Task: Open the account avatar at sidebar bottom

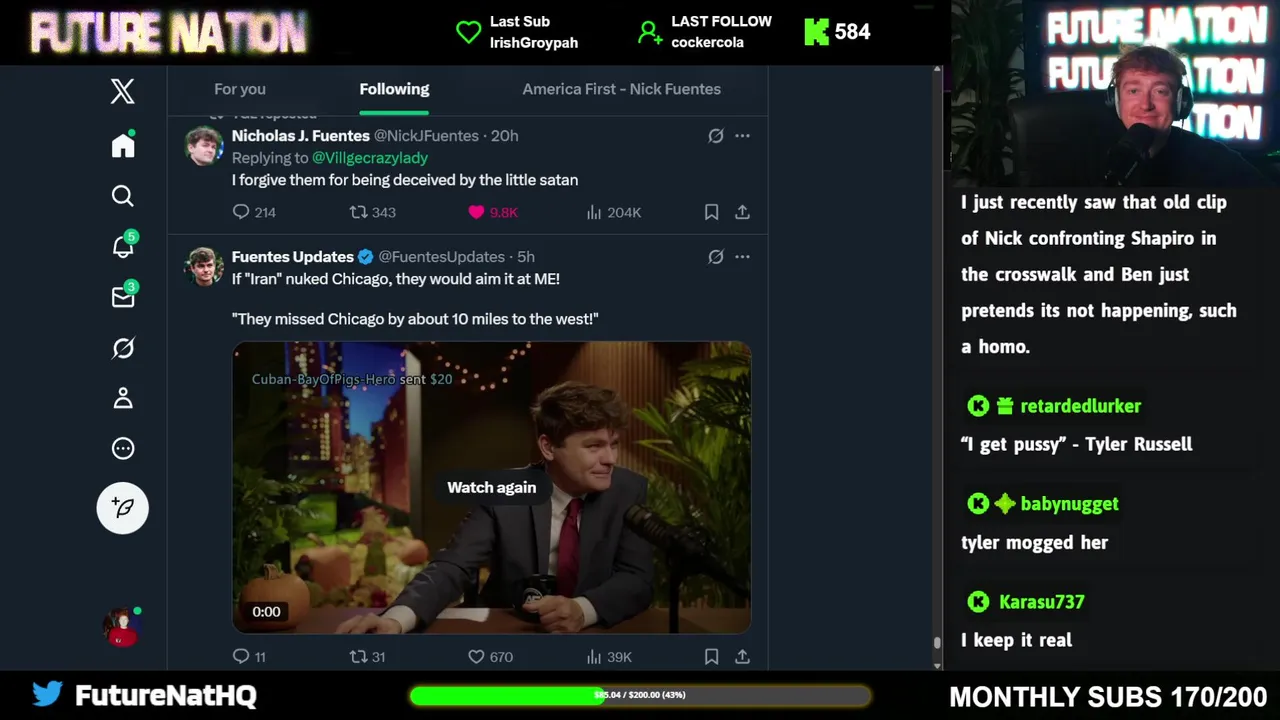Action: [x=122, y=627]
